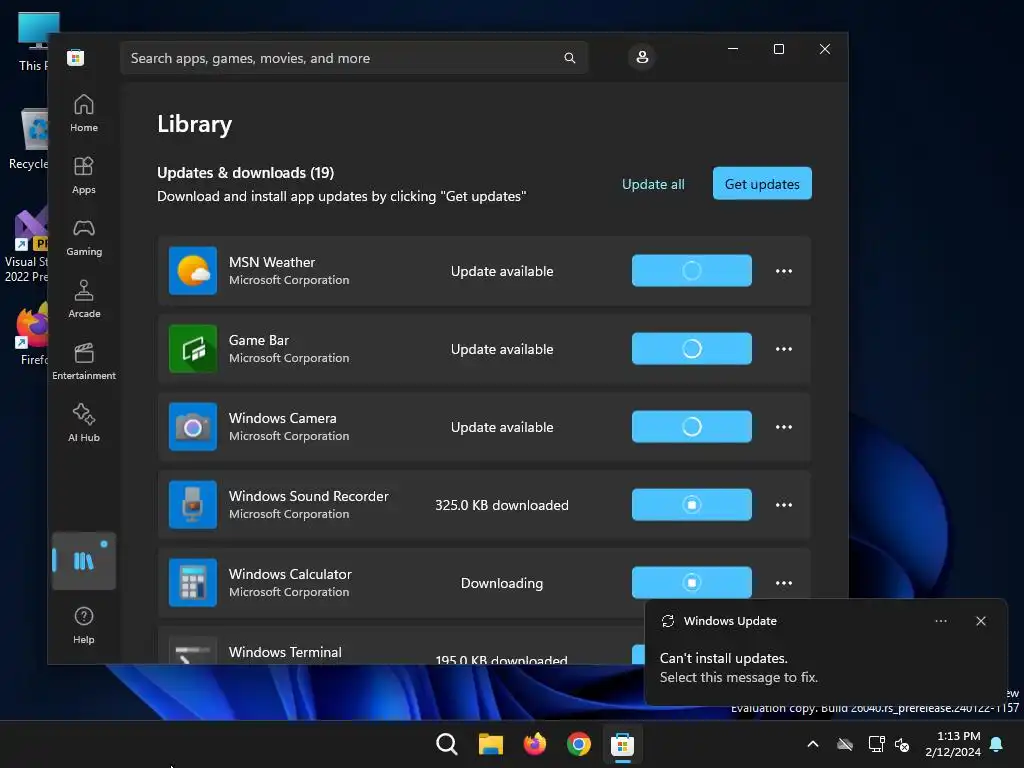1024x768 pixels.
Task: Open File Explorer from the taskbar
Action: [x=490, y=744]
